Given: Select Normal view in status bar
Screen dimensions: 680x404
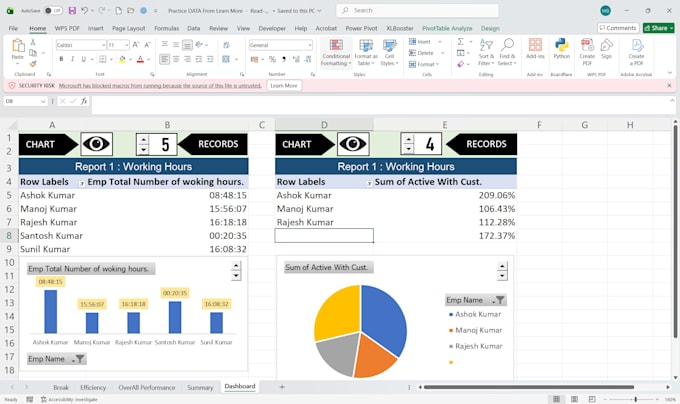Looking at the screenshot, I should click(556, 399).
